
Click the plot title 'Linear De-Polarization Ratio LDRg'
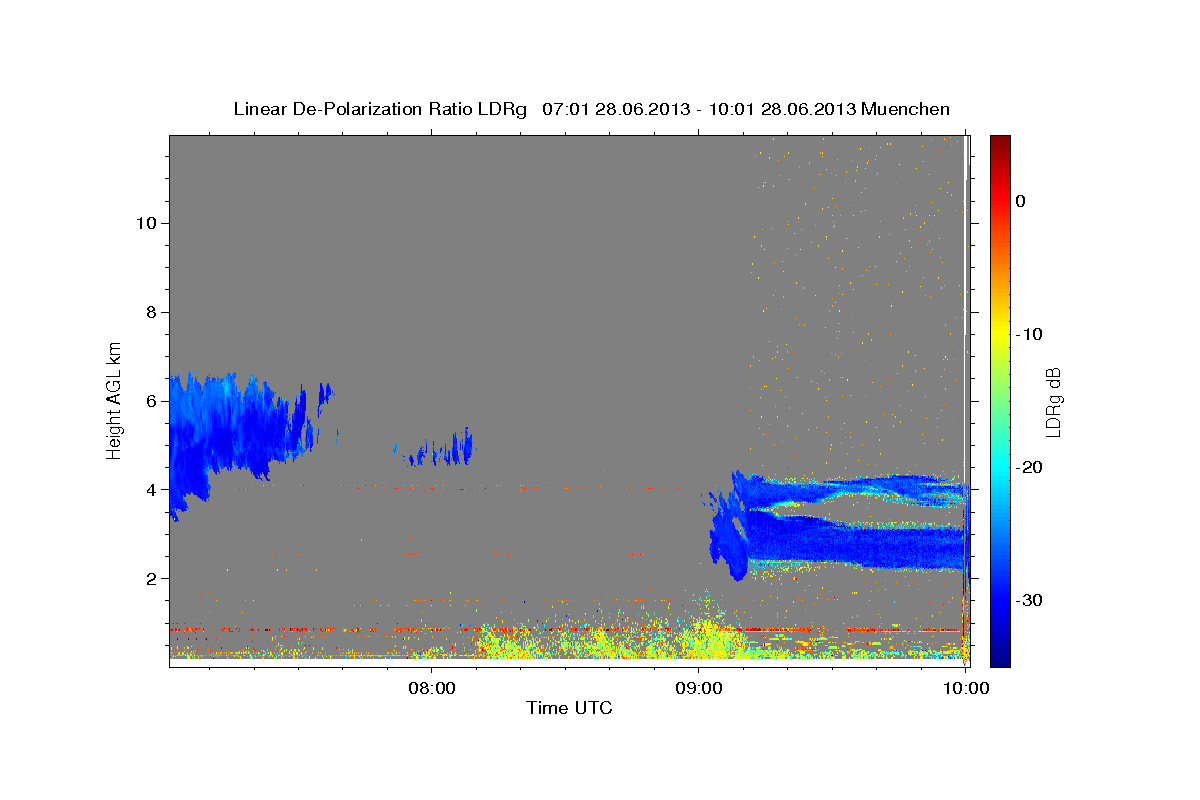click(x=379, y=109)
